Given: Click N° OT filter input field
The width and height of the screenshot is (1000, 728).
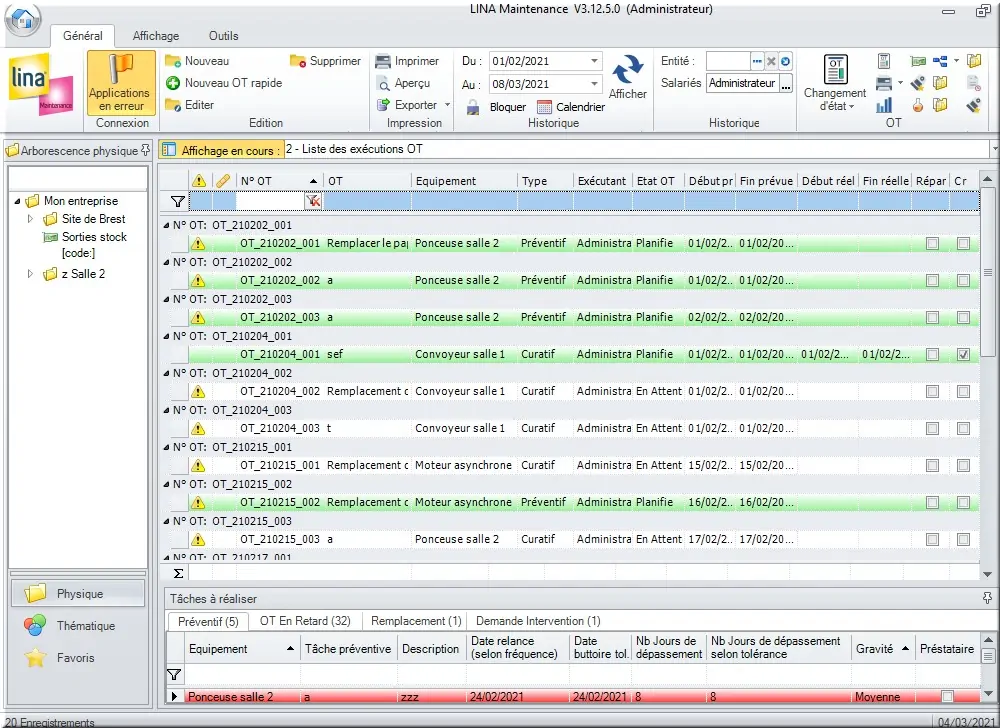Looking at the screenshot, I should 270,201.
